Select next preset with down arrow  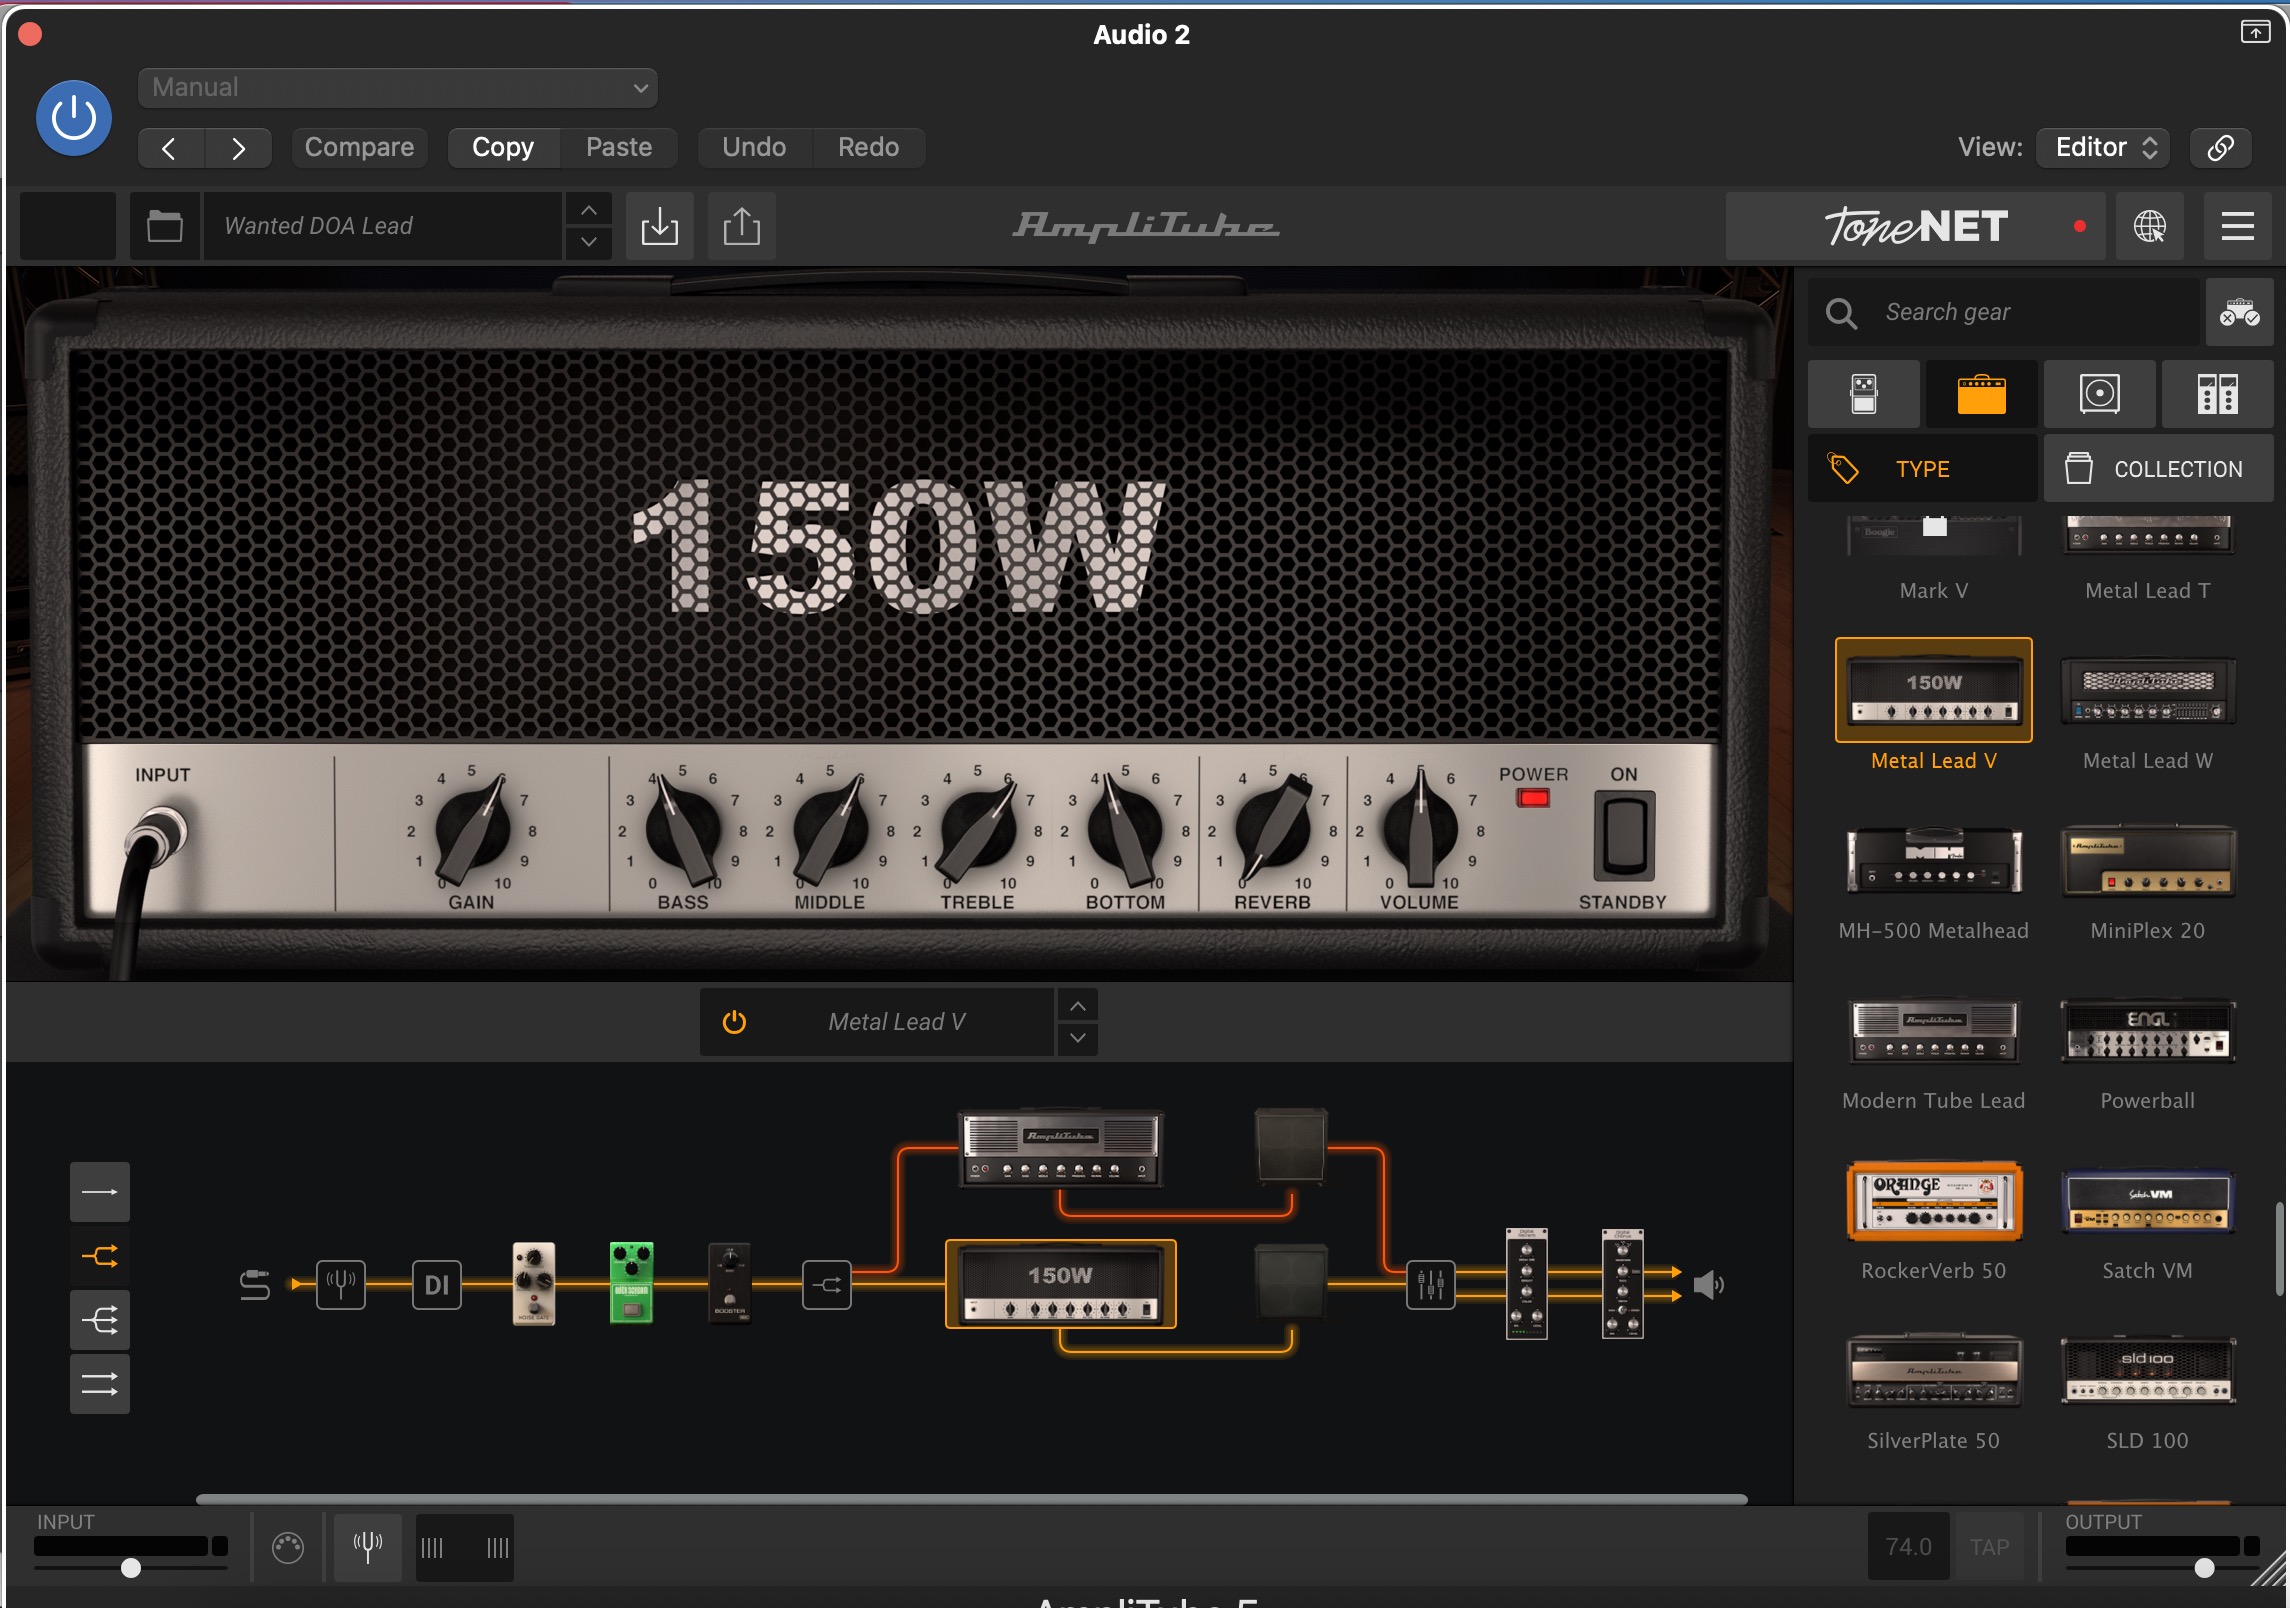point(589,242)
